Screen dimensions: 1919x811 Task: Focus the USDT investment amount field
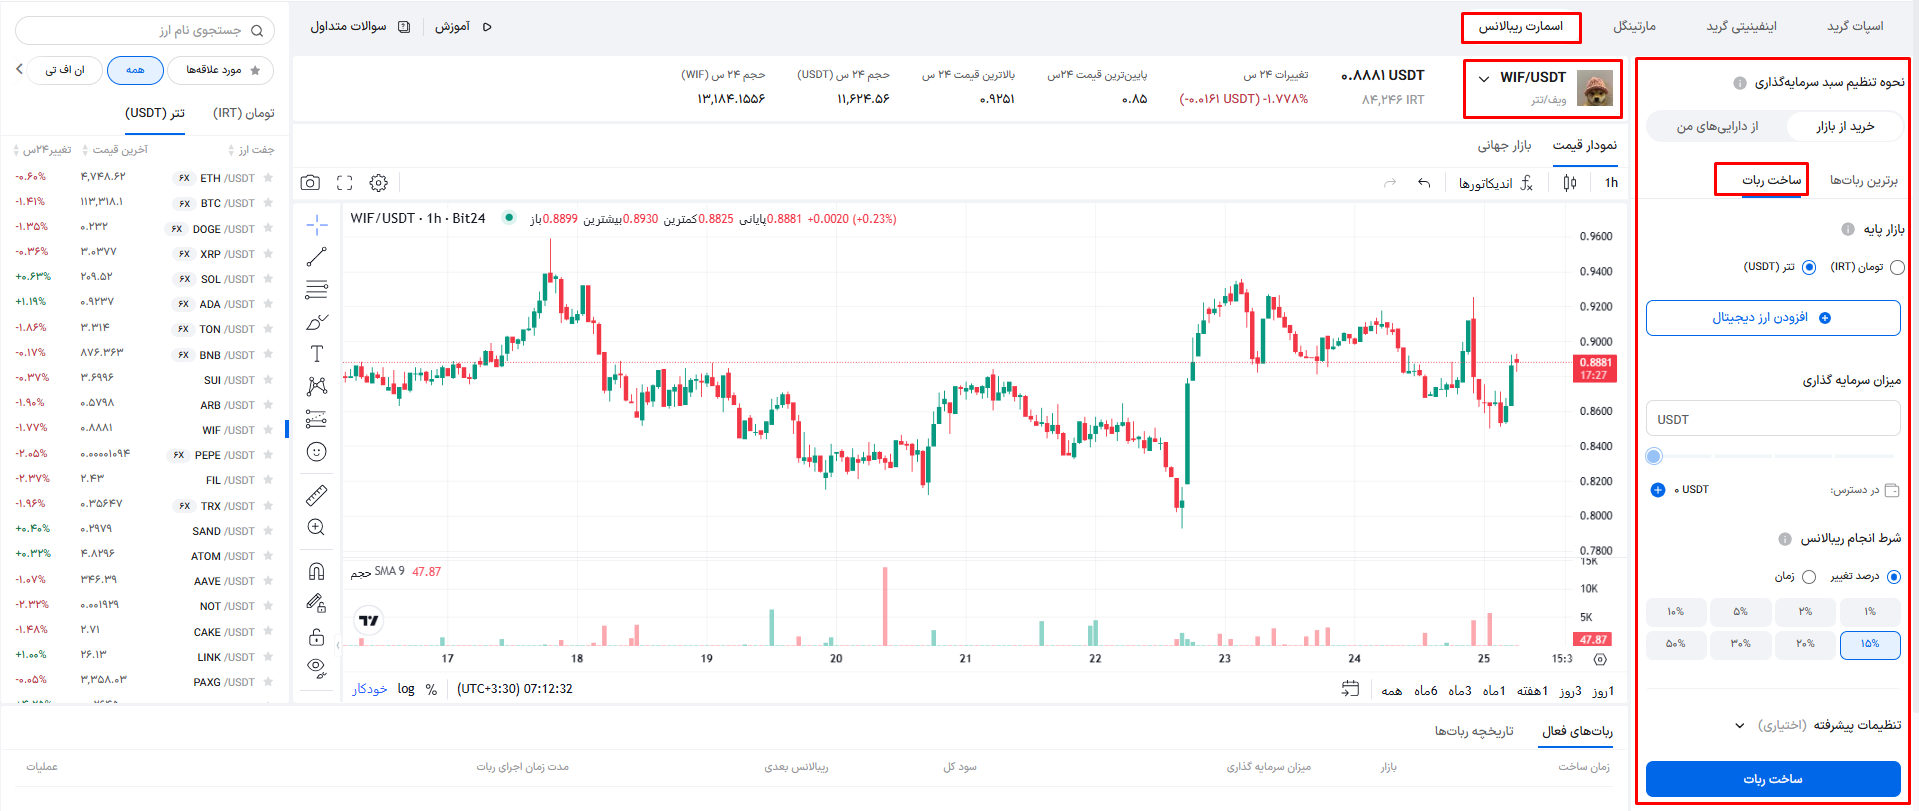coord(1772,419)
